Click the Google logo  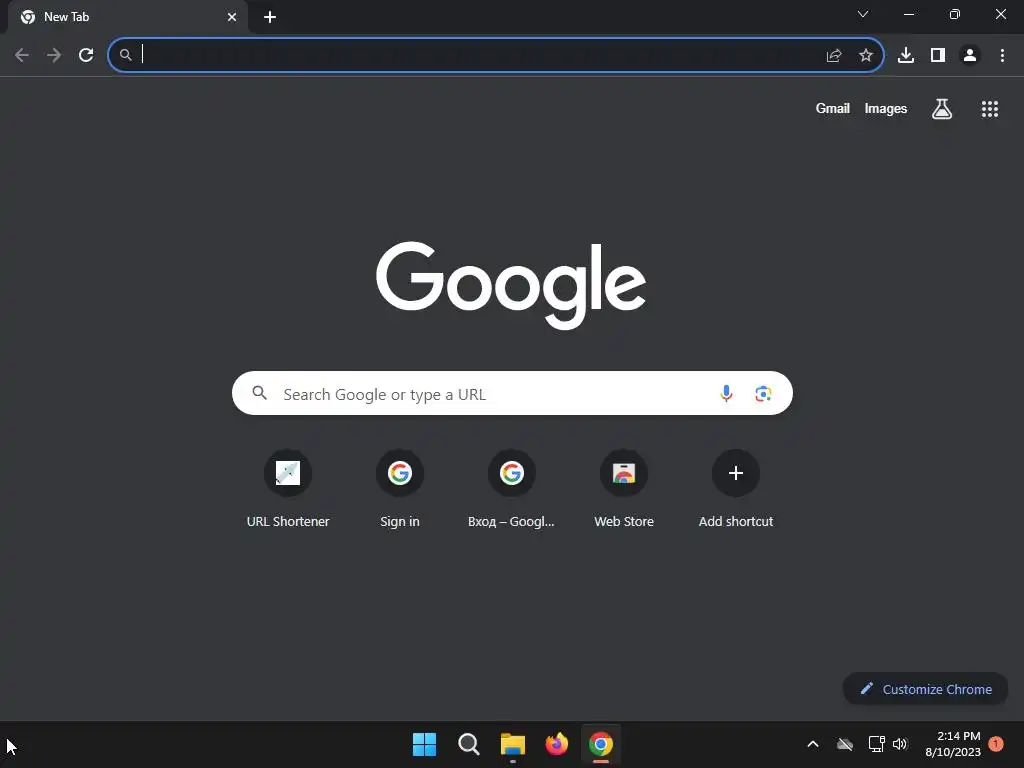coord(511,285)
